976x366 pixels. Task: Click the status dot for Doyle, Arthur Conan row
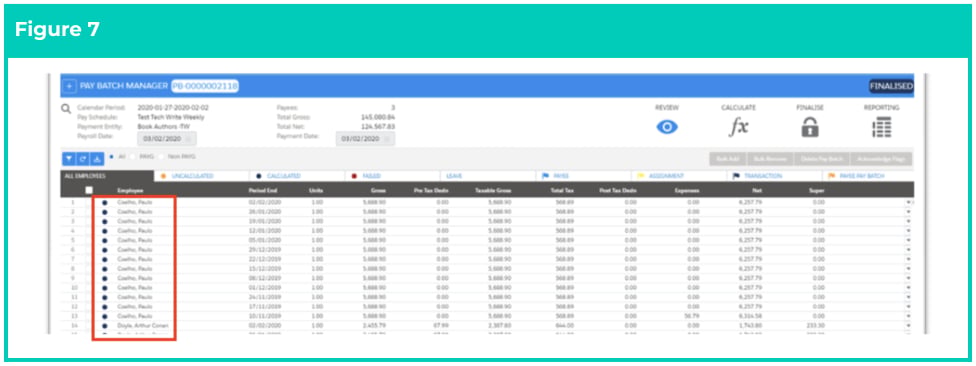tap(105, 326)
